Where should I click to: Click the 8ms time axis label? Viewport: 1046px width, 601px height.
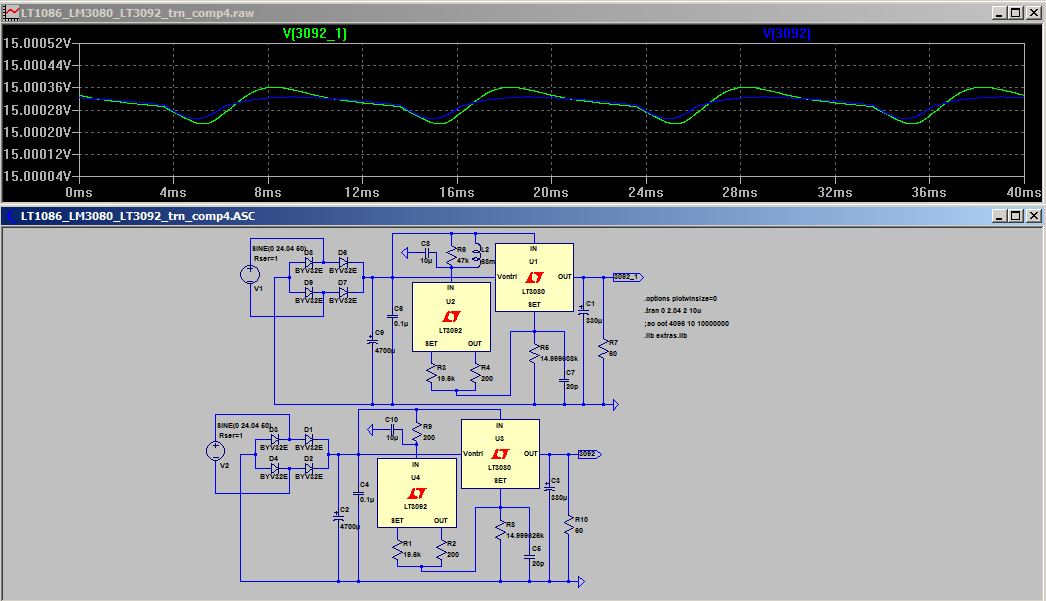(268, 193)
